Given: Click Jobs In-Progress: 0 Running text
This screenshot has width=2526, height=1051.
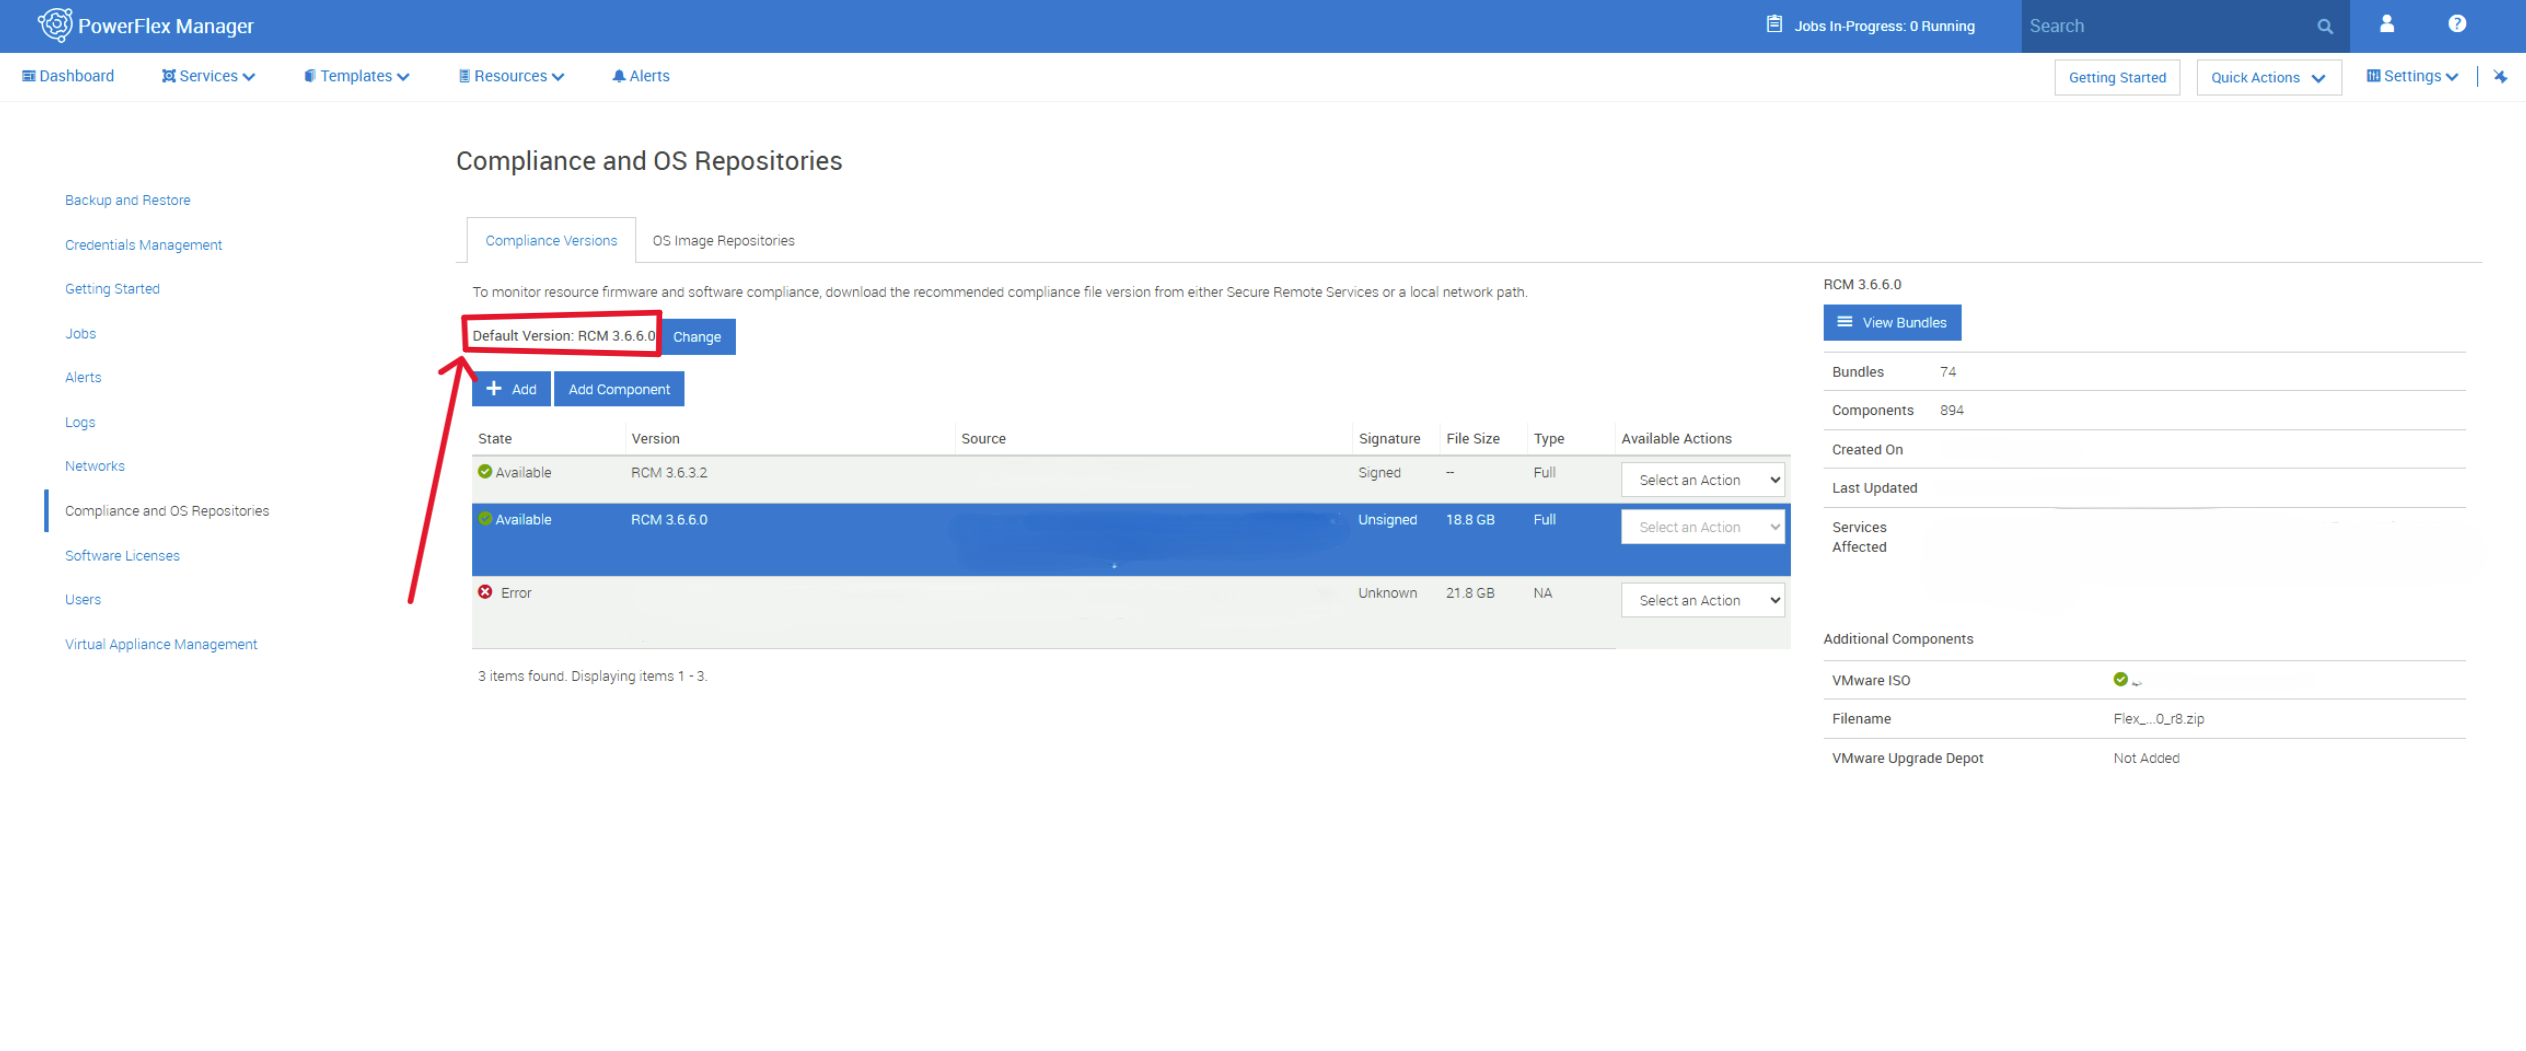Looking at the screenshot, I should coord(1885,26).
